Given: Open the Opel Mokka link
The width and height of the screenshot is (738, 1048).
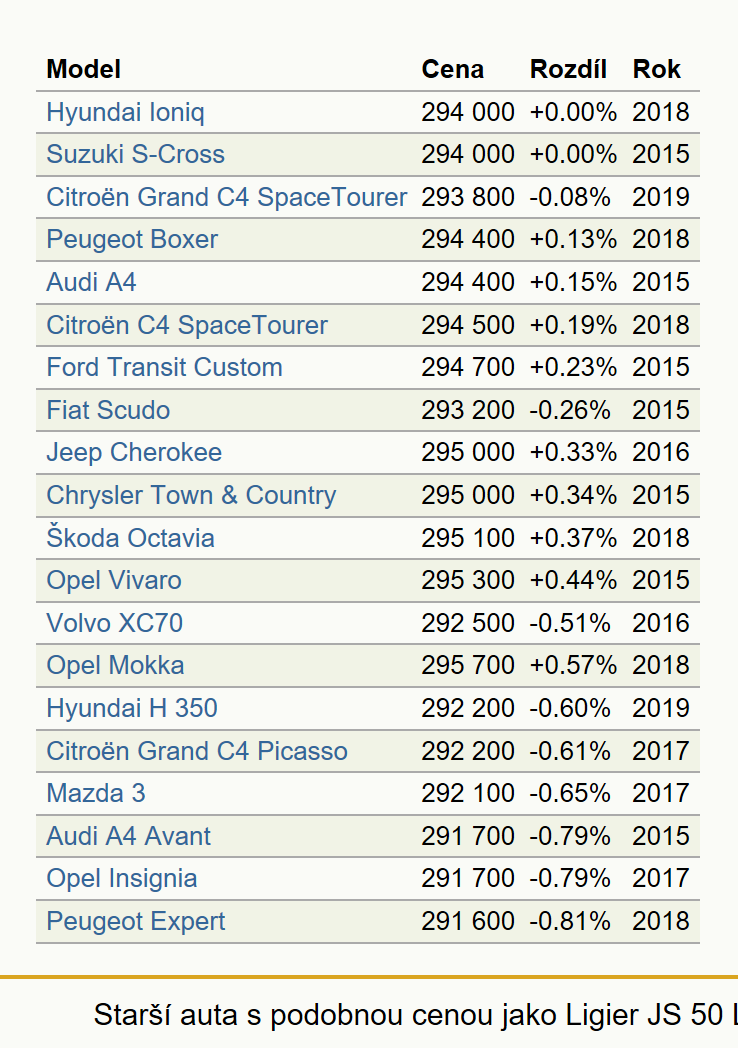Looking at the screenshot, I should coord(115,665).
